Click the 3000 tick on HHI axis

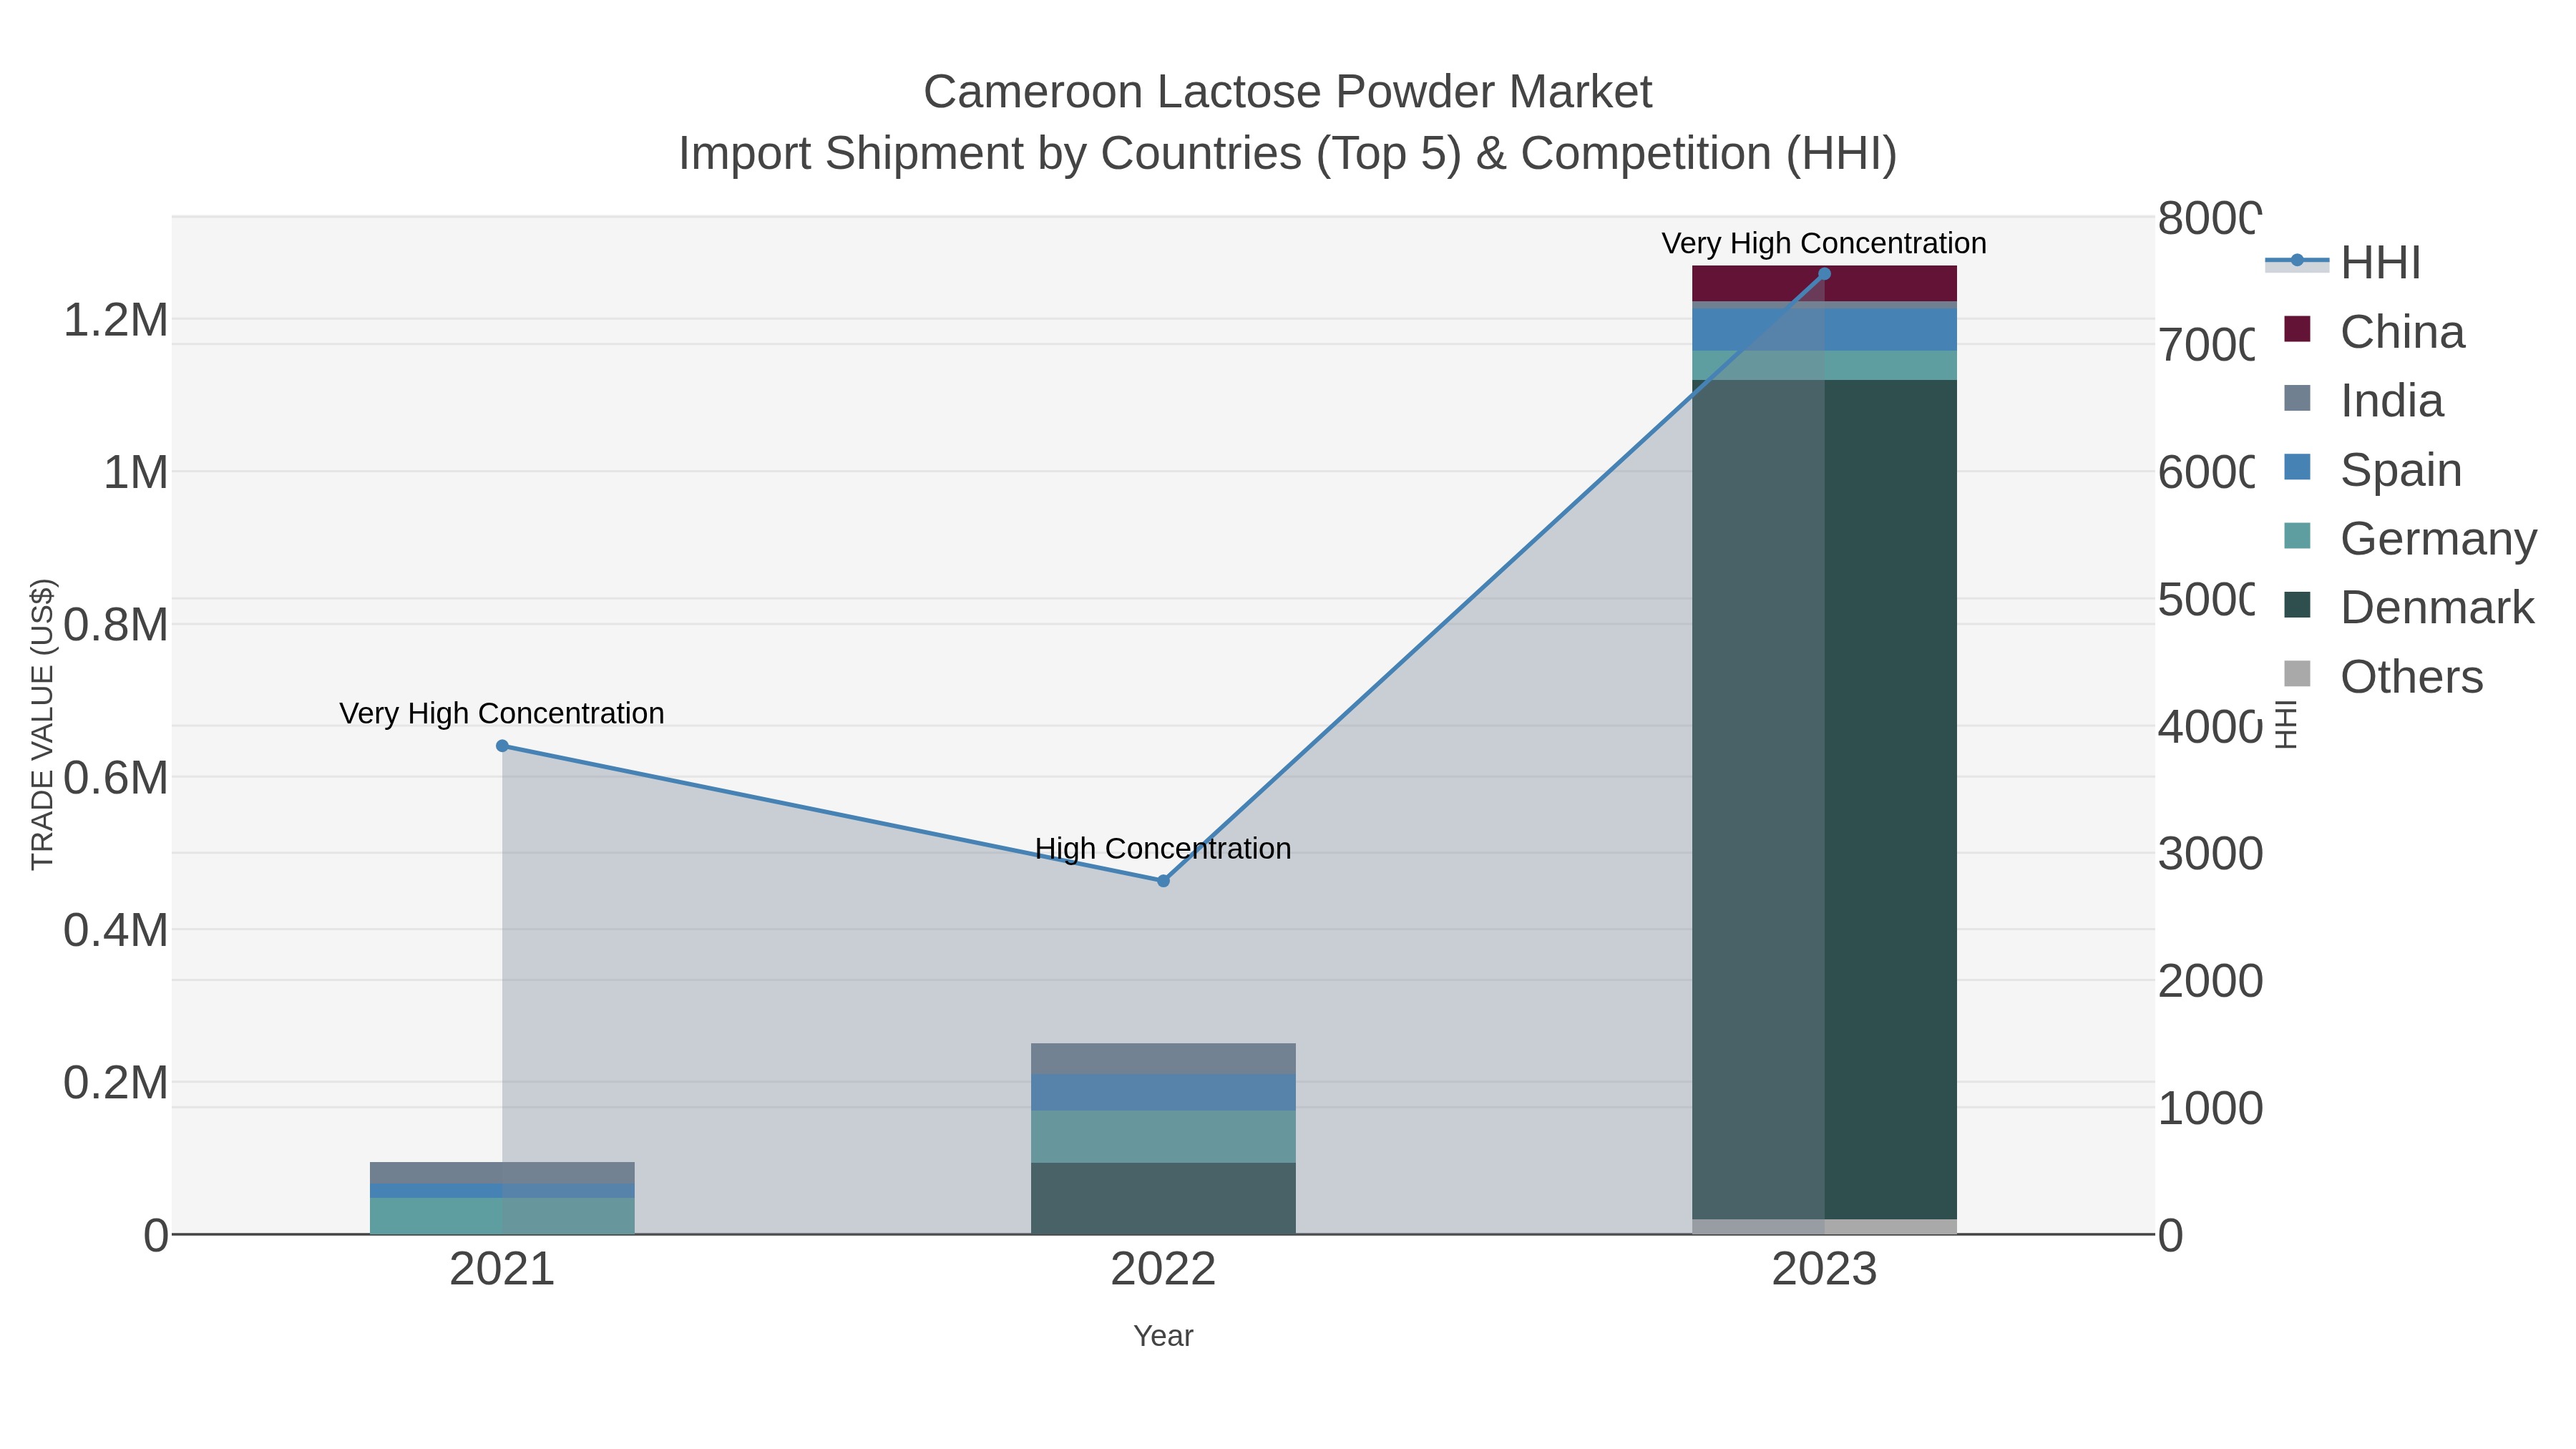point(2210,854)
